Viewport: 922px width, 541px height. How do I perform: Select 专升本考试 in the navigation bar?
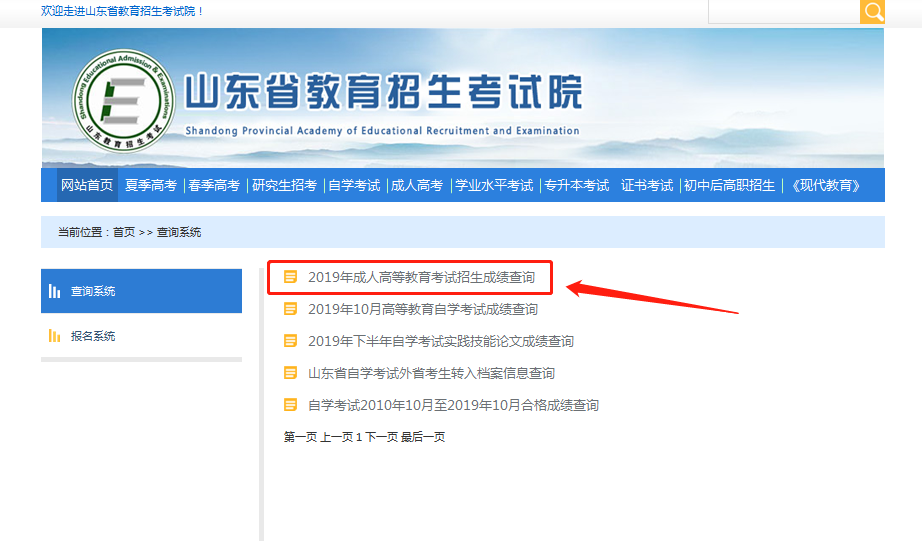576,185
